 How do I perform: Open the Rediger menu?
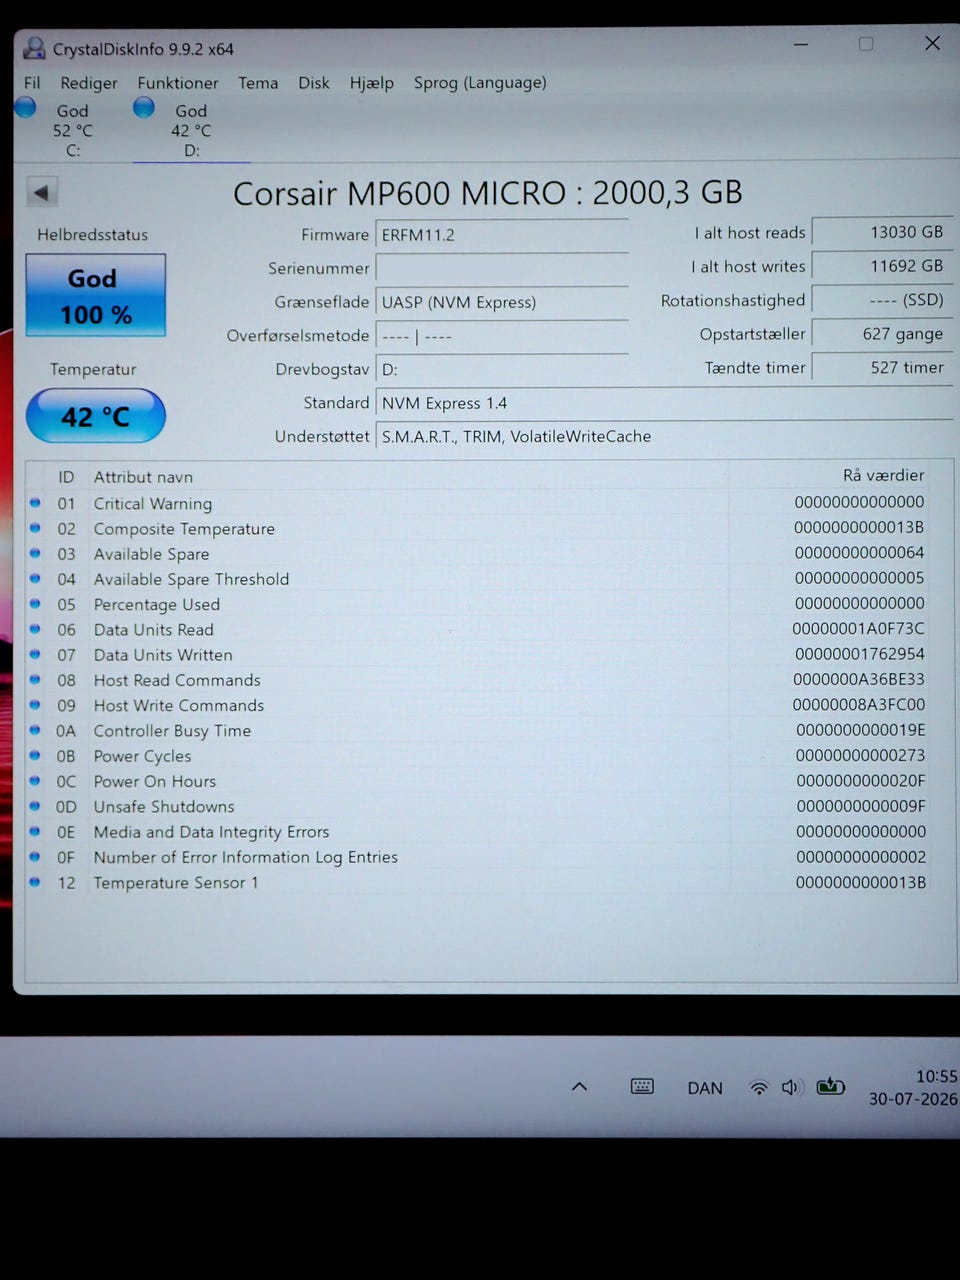pyautogui.click(x=88, y=83)
